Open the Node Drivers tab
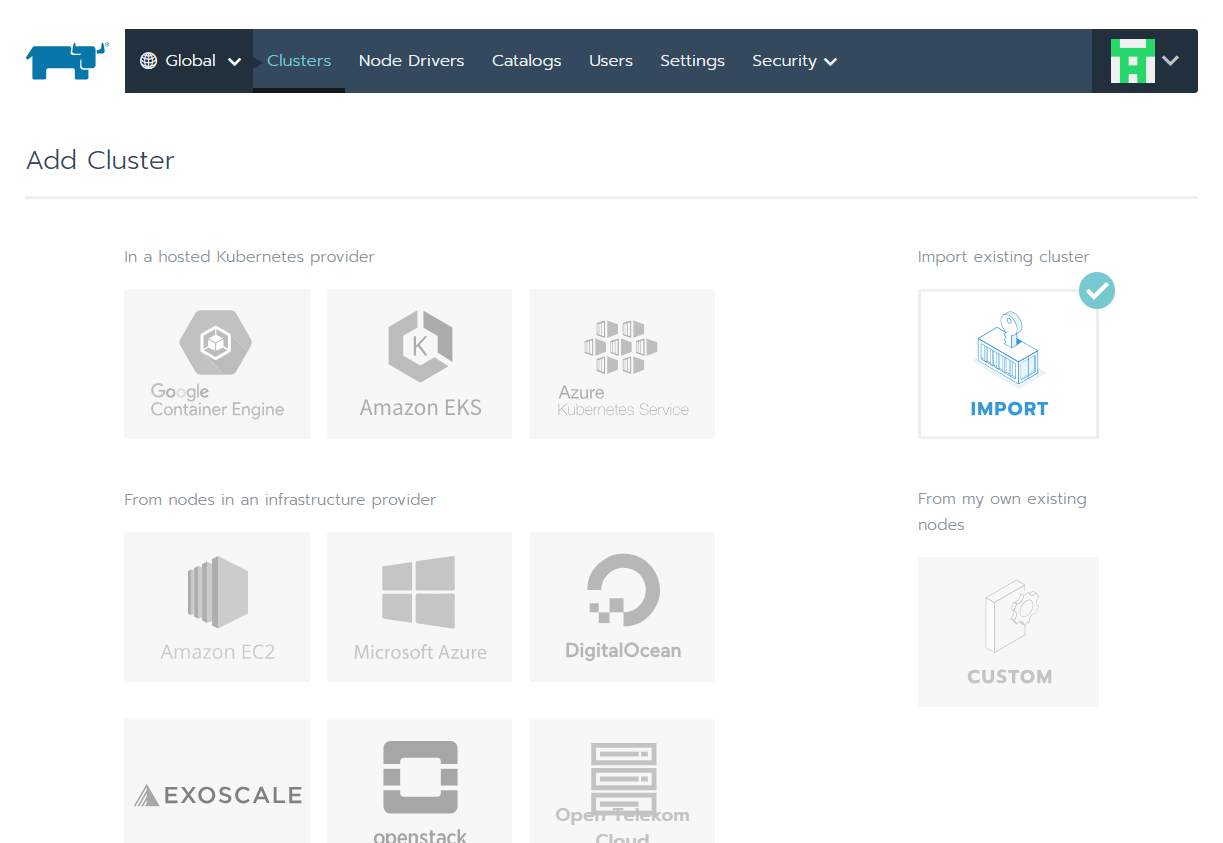1223x843 pixels. click(x=411, y=61)
